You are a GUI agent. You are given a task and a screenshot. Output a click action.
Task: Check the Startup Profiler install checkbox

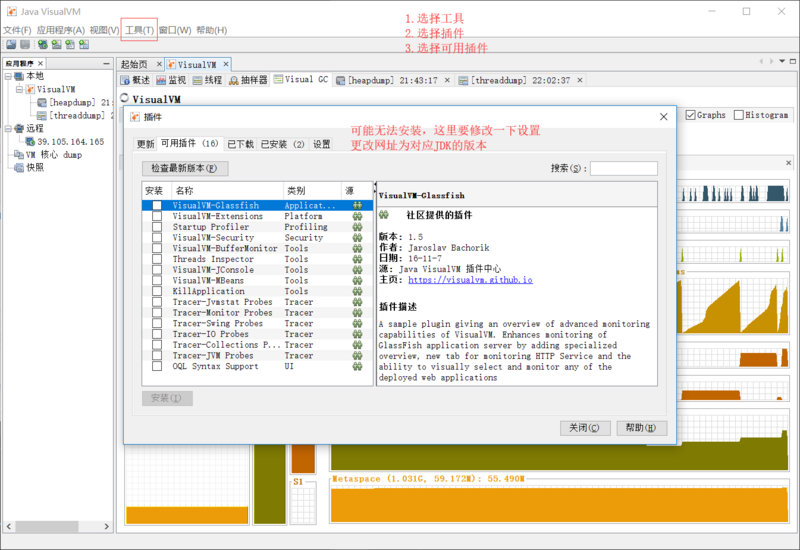pos(157,227)
